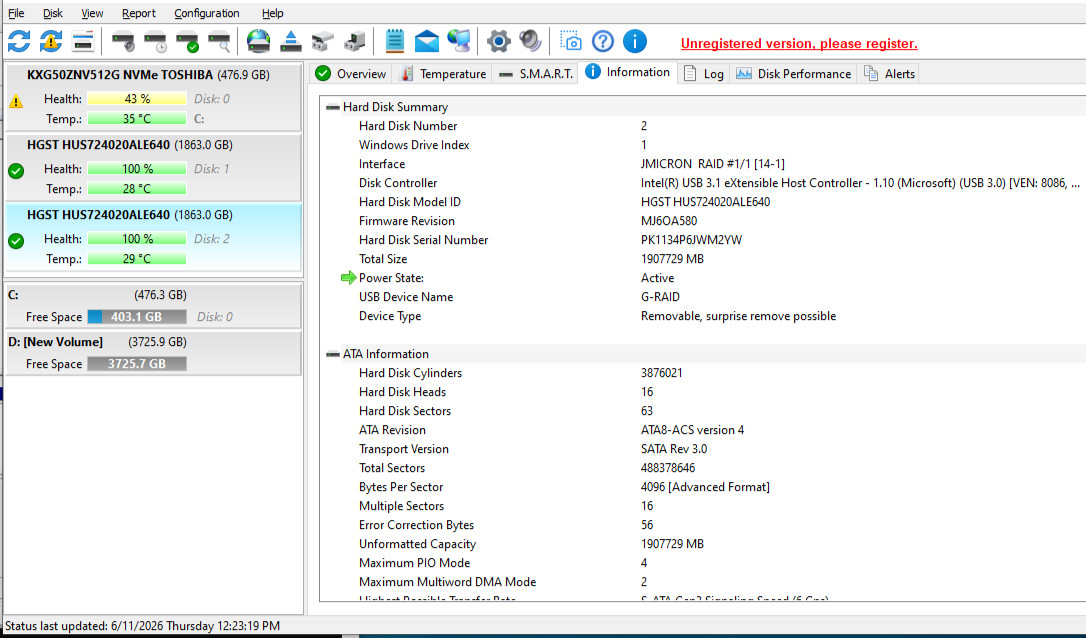Click the Unregistered version register link
The width and height of the screenshot is (1086, 638).
[799, 44]
